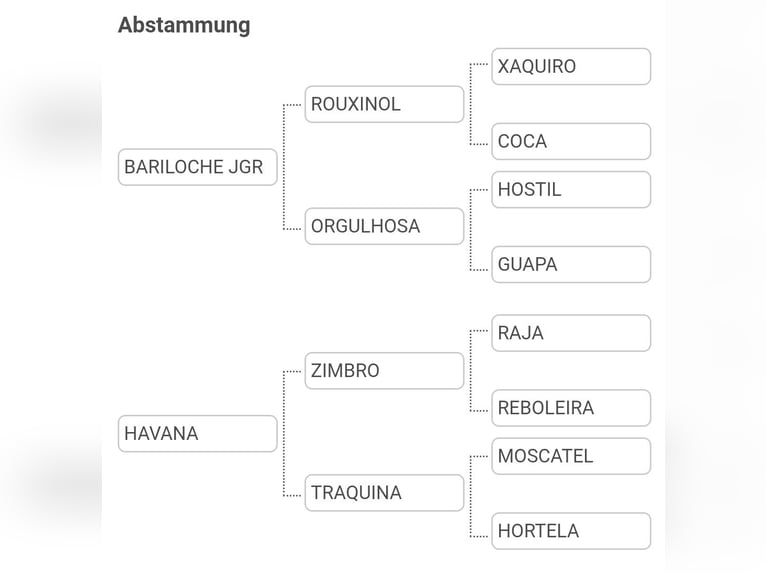Click dotted bracket joining HOSTIL and GUAPA
766x574 pixels.
[471, 227]
